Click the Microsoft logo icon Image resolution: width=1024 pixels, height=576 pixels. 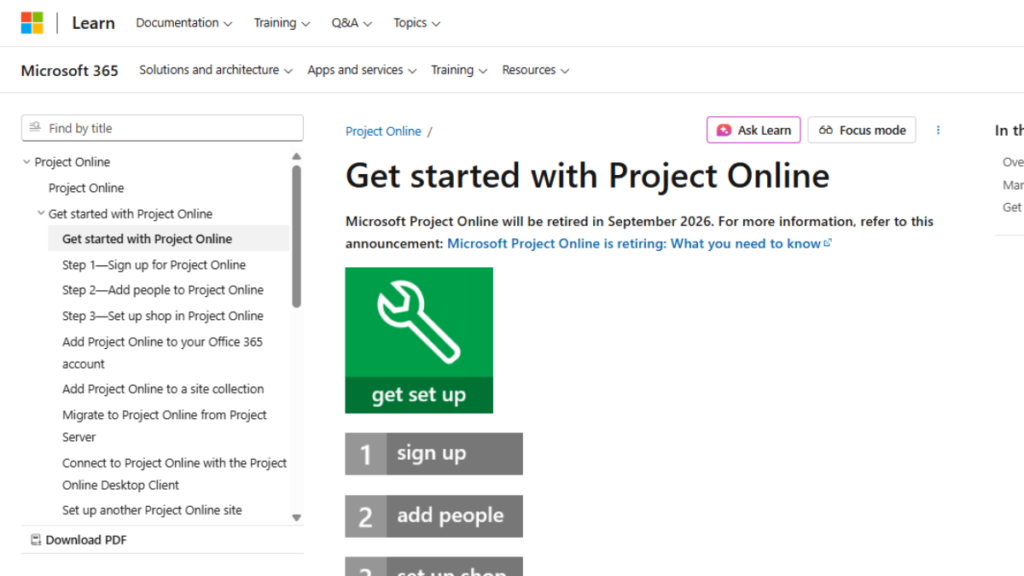click(31, 22)
